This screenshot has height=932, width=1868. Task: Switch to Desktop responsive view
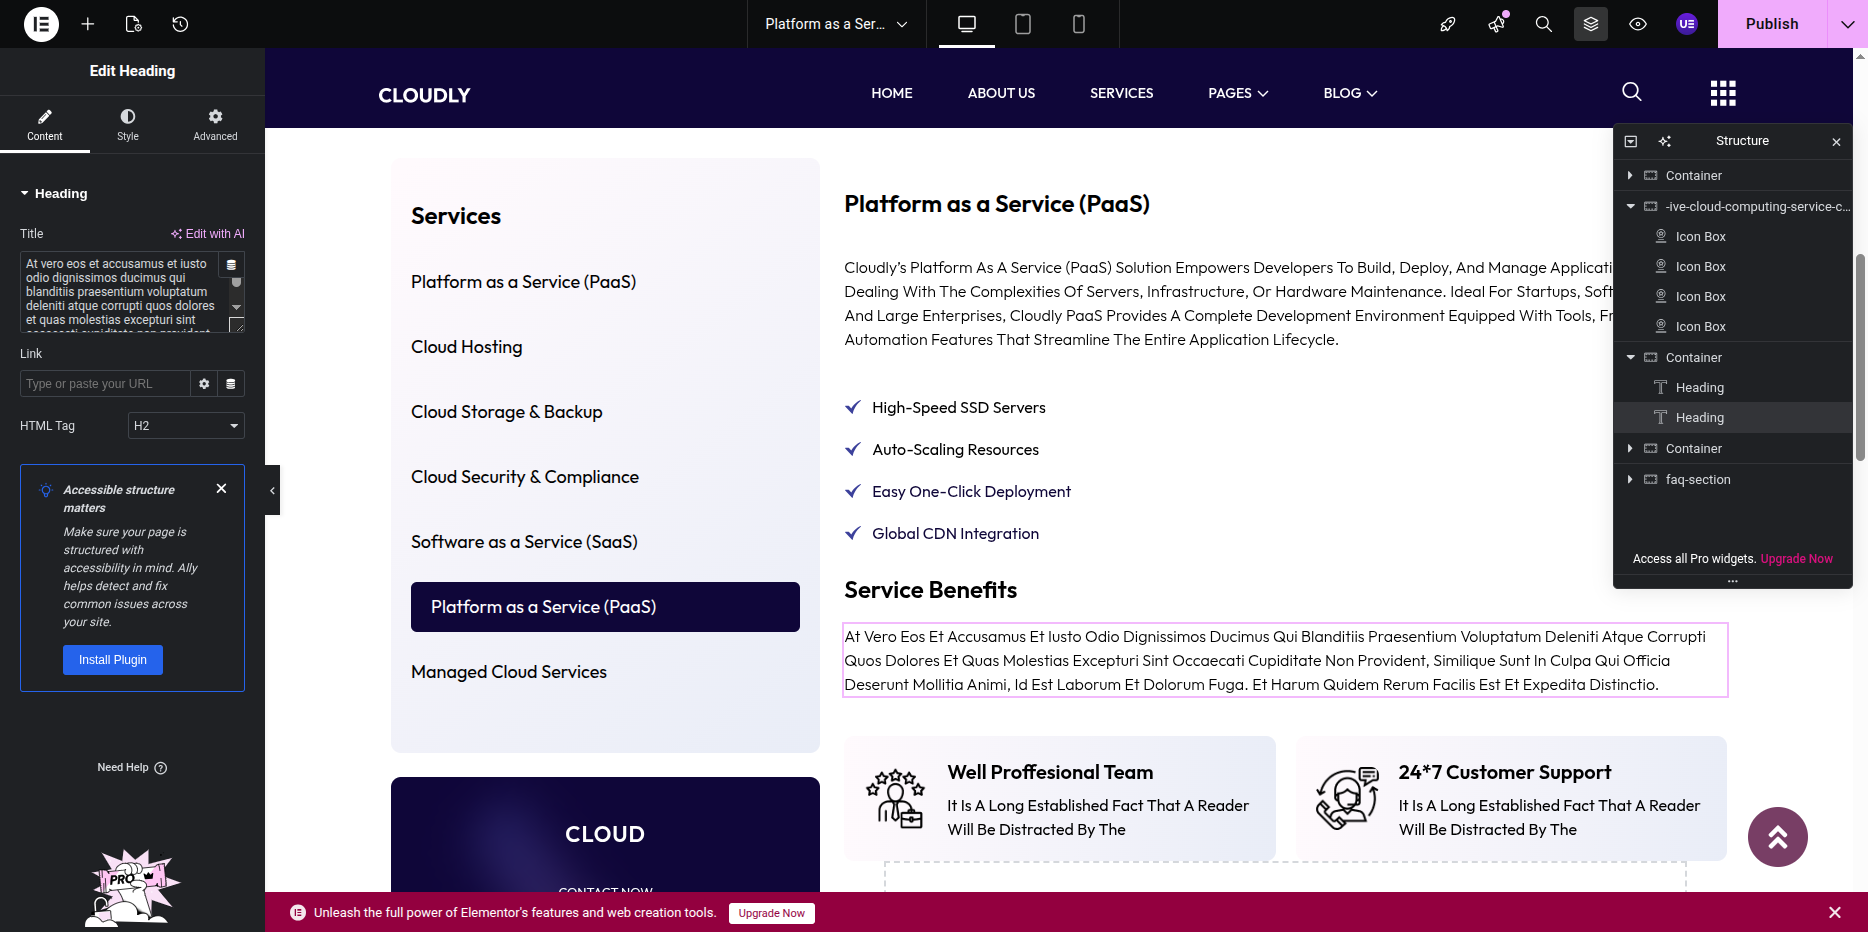click(967, 24)
